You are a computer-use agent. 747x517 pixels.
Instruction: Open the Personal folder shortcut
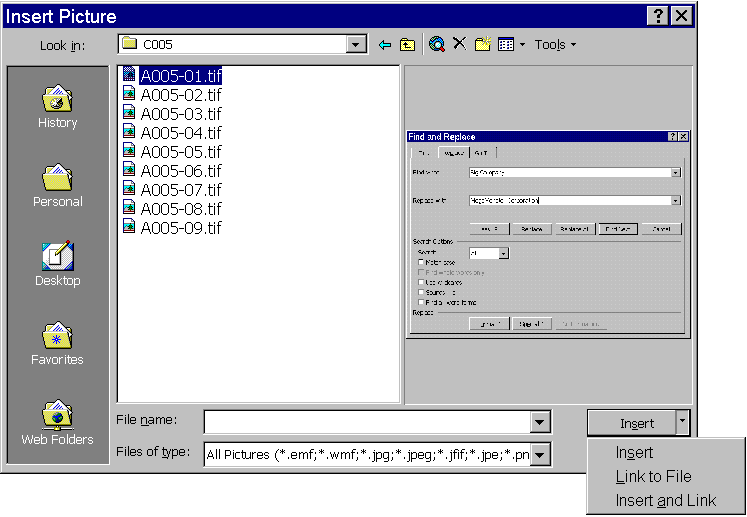click(x=57, y=186)
